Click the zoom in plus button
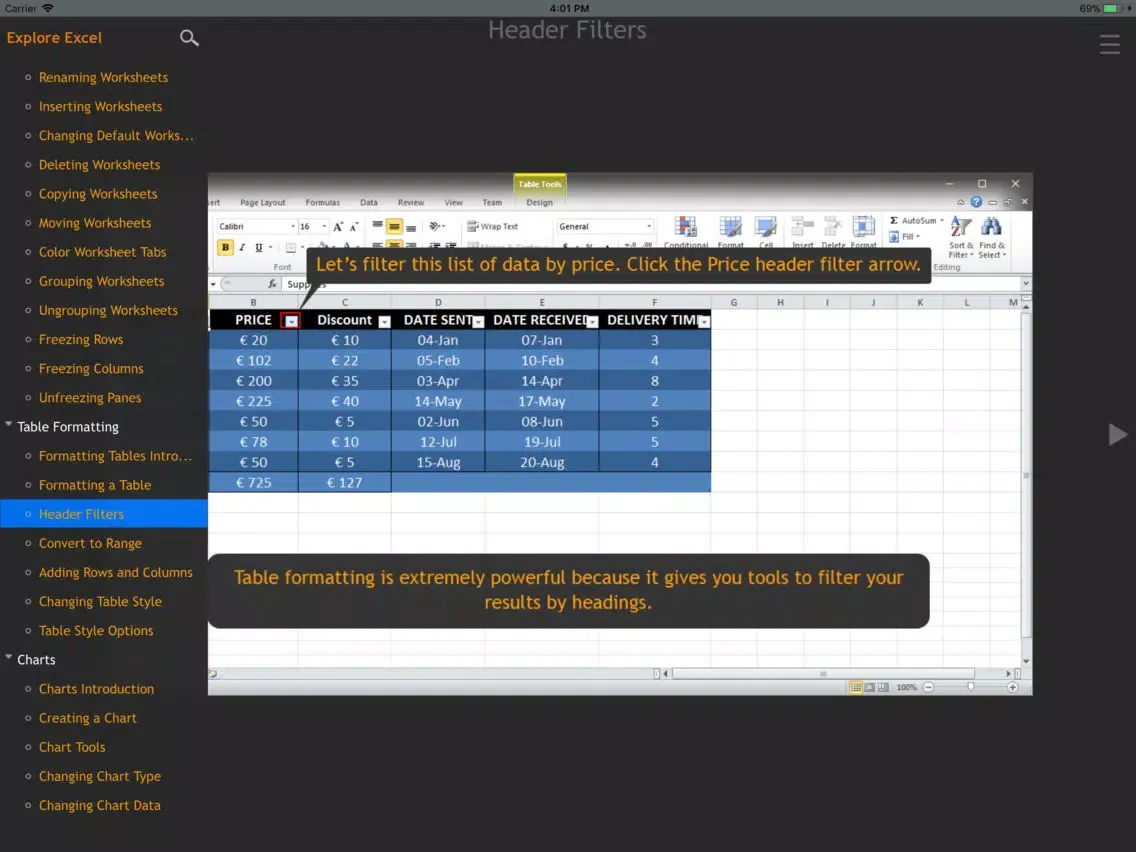 1012,687
